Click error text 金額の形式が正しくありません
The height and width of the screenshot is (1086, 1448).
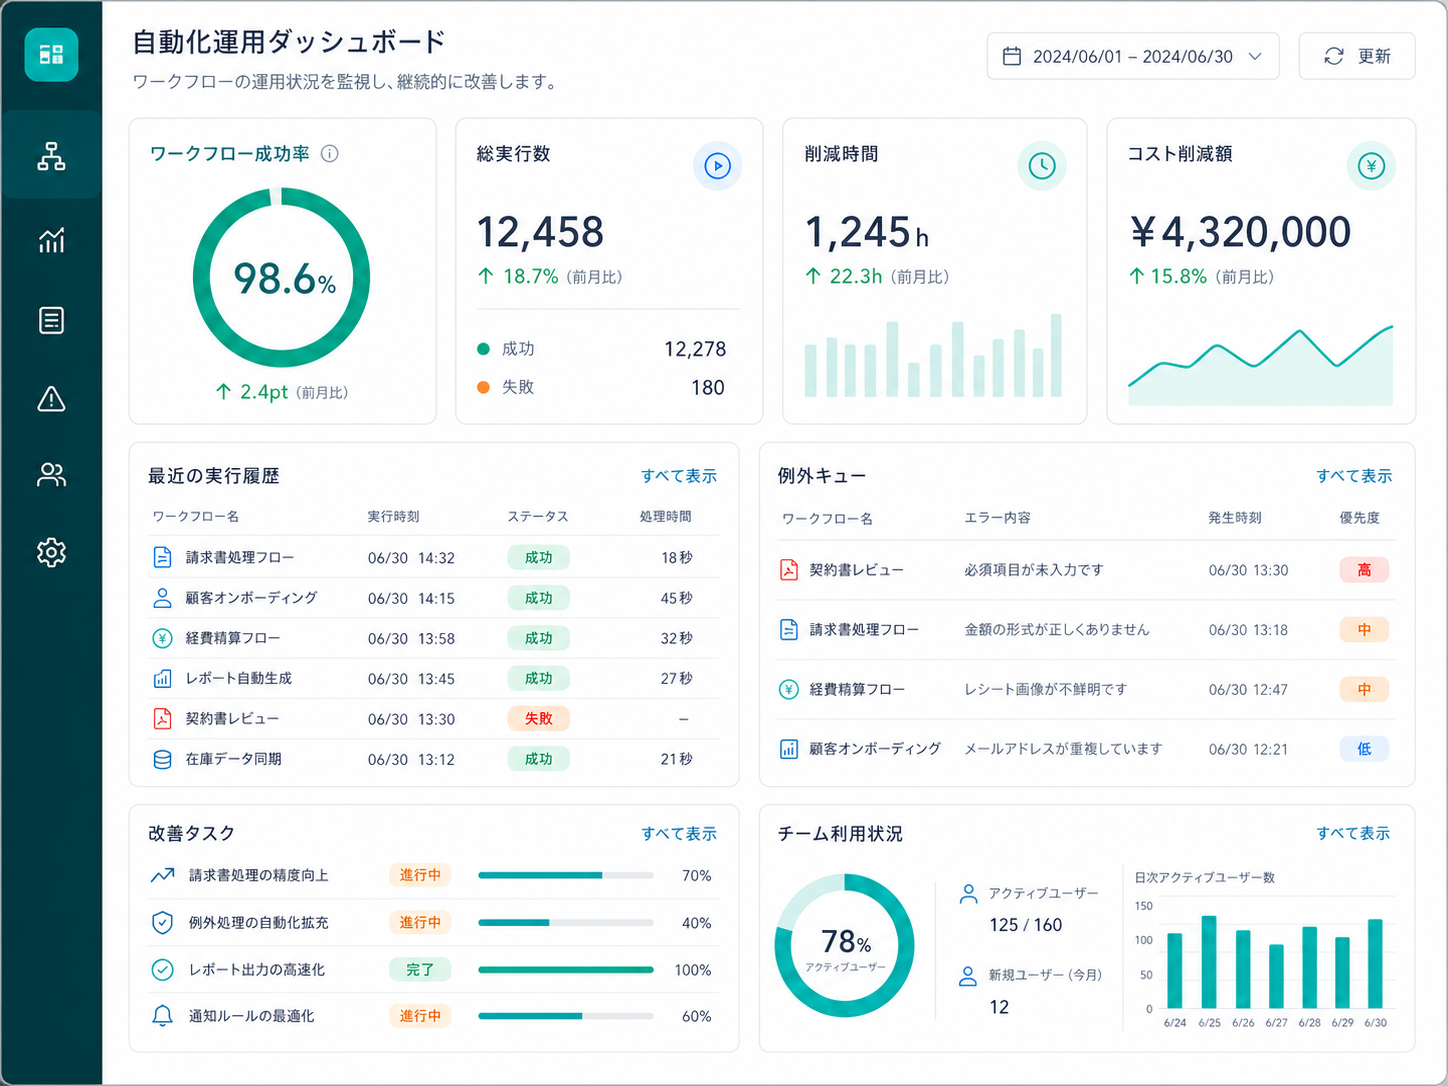point(1057,630)
